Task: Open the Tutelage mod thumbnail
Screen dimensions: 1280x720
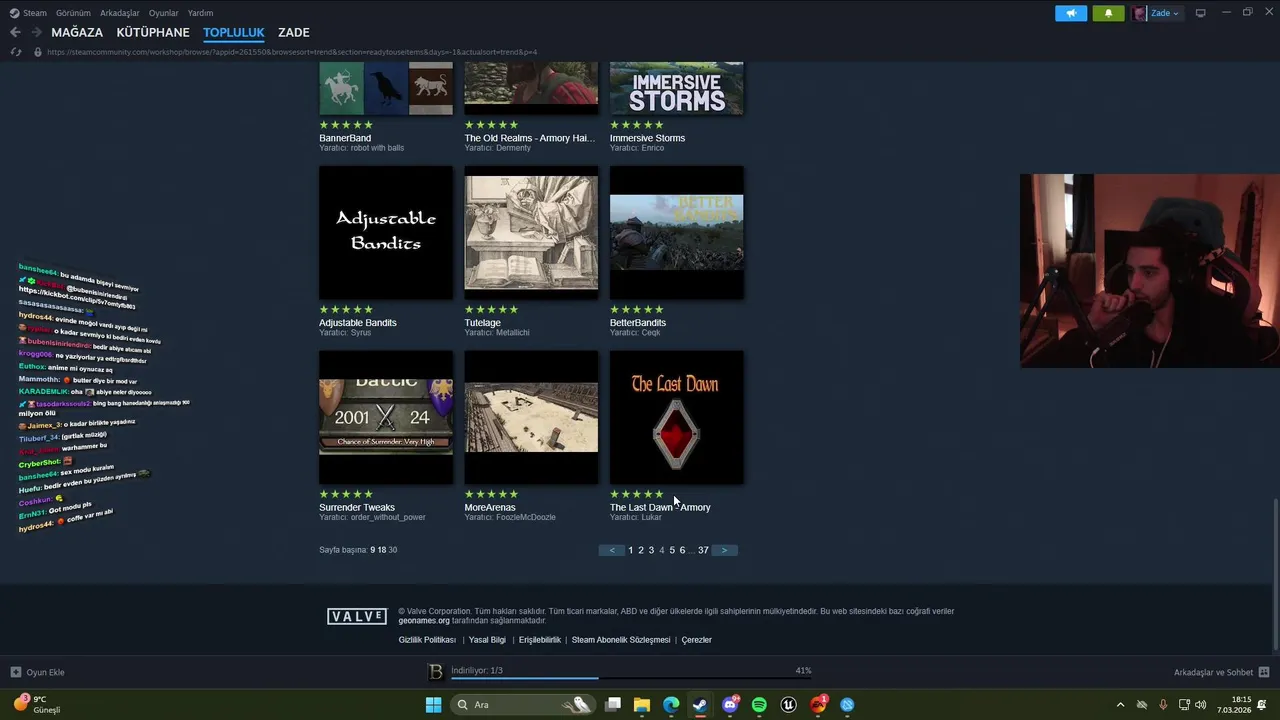Action: pos(531,233)
